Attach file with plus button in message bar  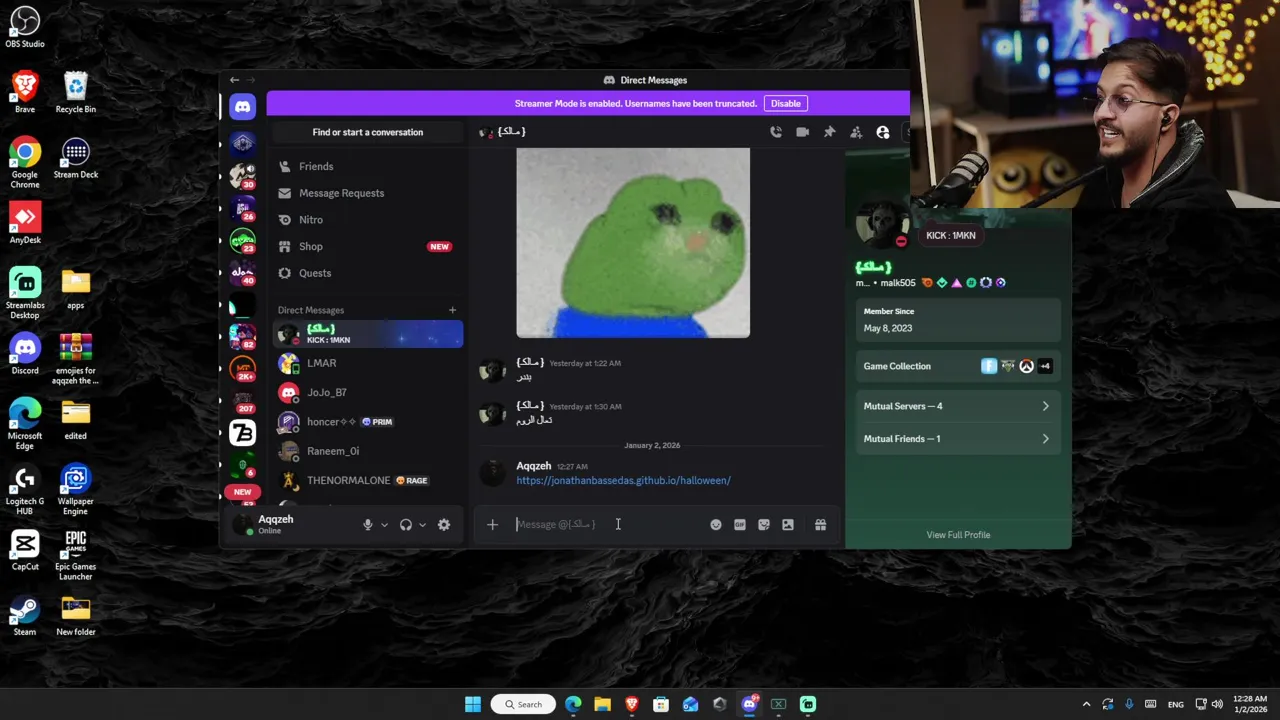coord(492,524)
